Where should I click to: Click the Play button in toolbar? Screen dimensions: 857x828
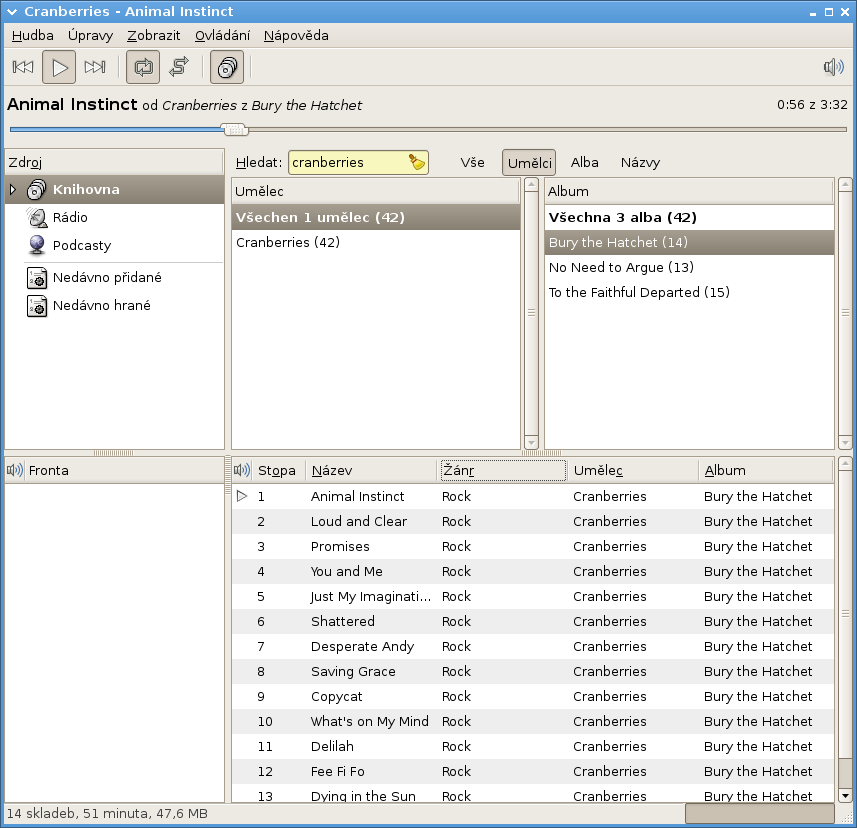[59, 67]
